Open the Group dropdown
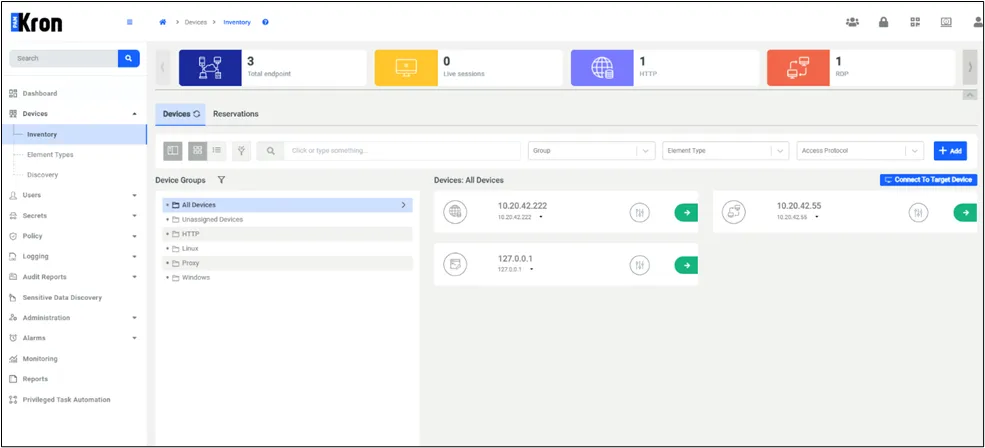This screenshot has height=448, width=985. pyautogui.click(x=591, y=151)
